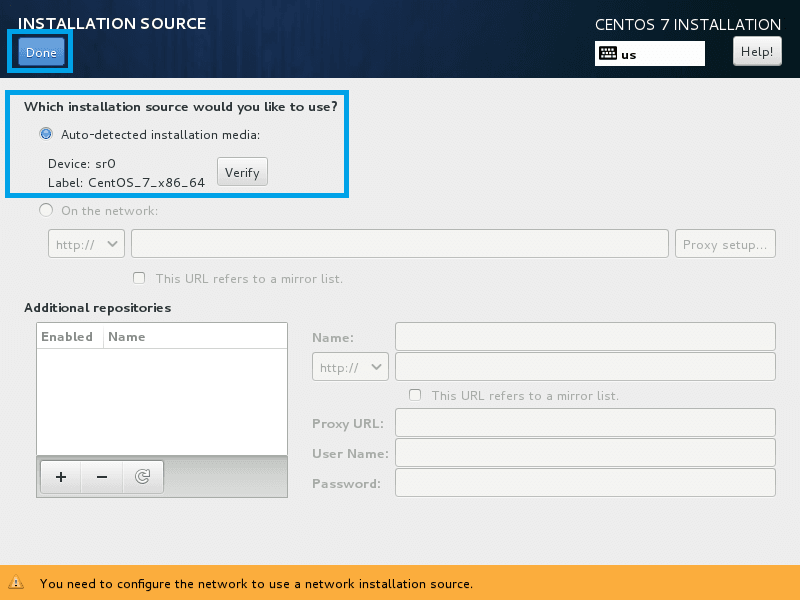
Task: Toggle repository mirror list checkbox
Action: coord(415,395)
